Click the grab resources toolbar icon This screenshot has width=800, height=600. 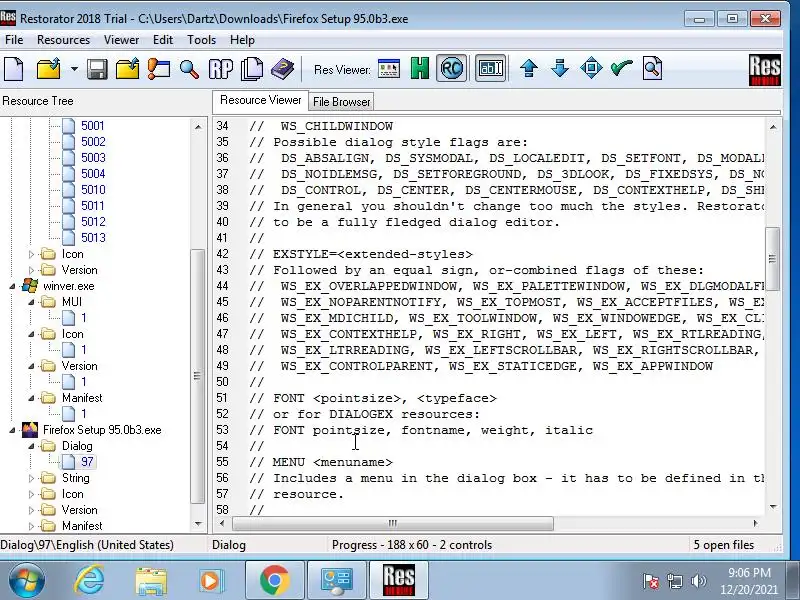[159, 68]
